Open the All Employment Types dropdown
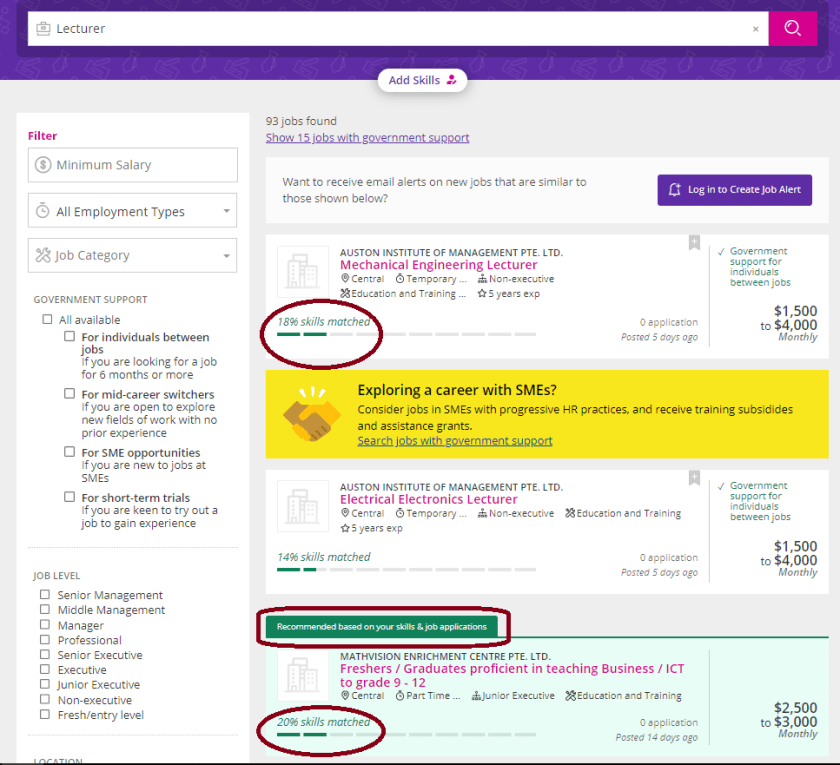Viewport: 840px width, 765px height. (132, 211)
